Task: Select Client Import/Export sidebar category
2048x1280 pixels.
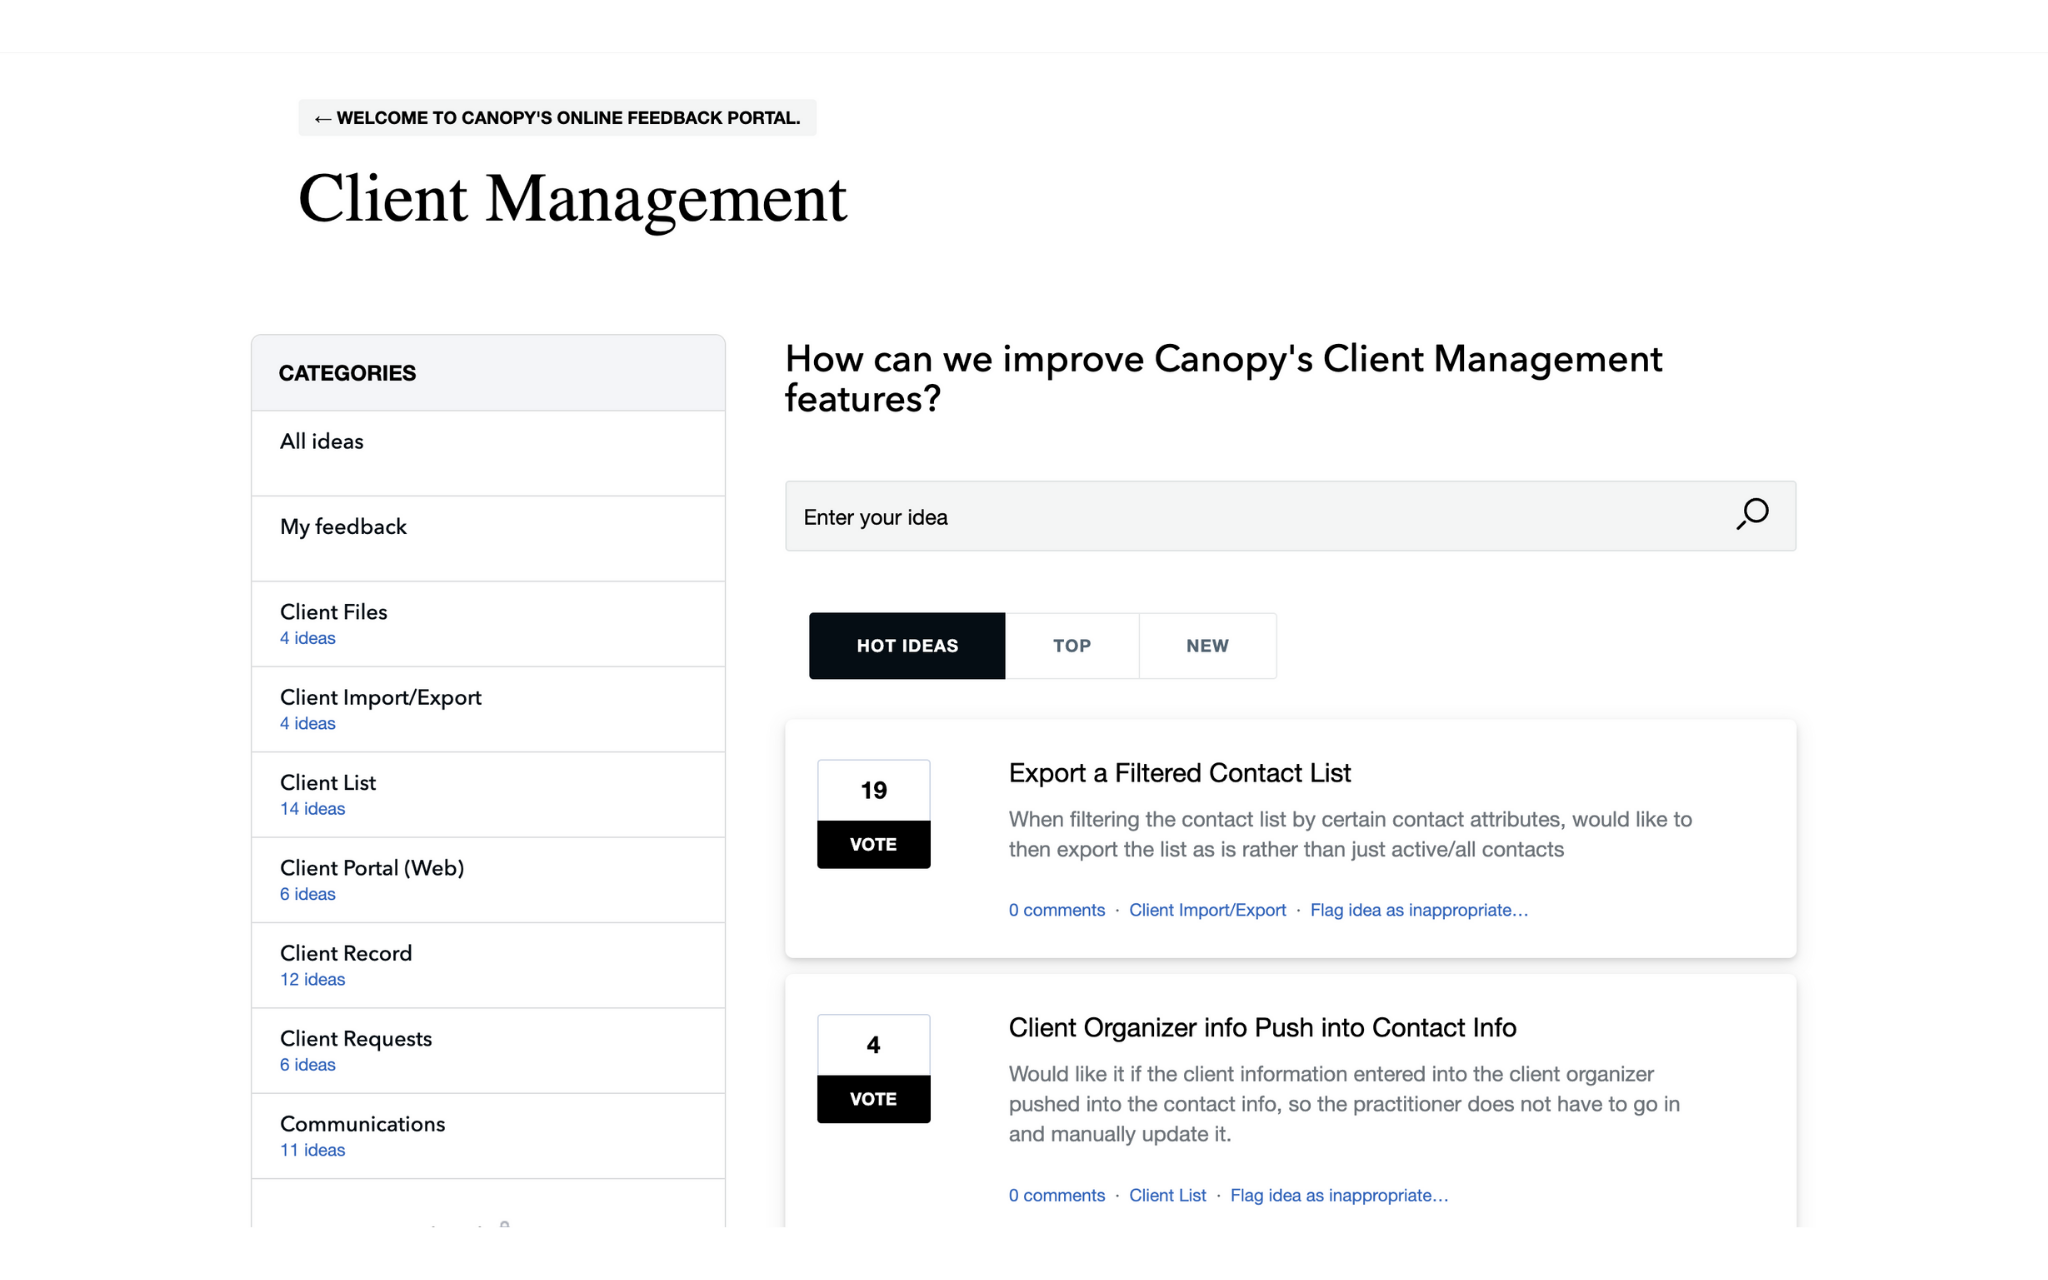Action: [x=380, y=698]
